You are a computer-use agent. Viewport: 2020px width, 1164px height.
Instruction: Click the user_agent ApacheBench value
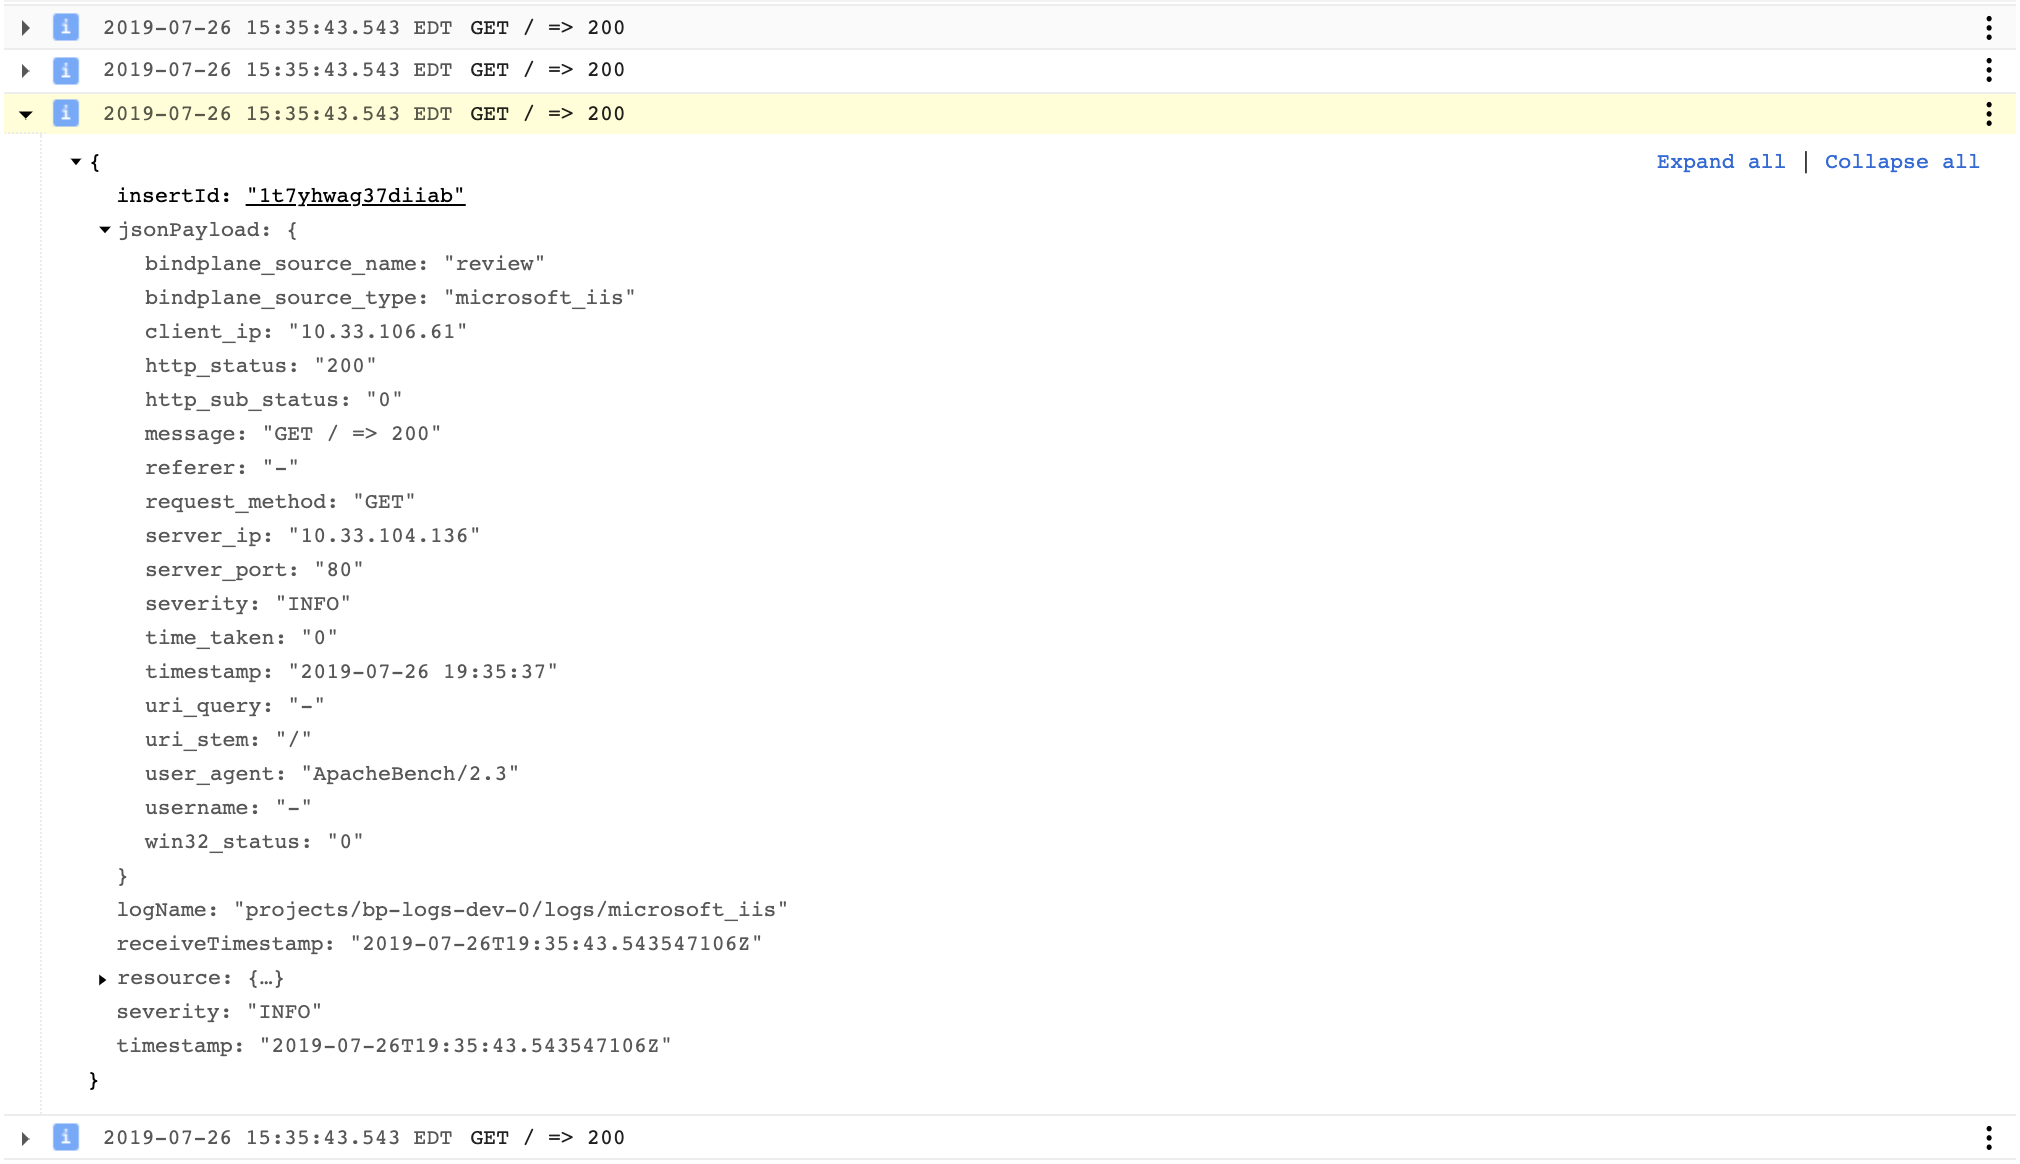(x=410, y=774)
